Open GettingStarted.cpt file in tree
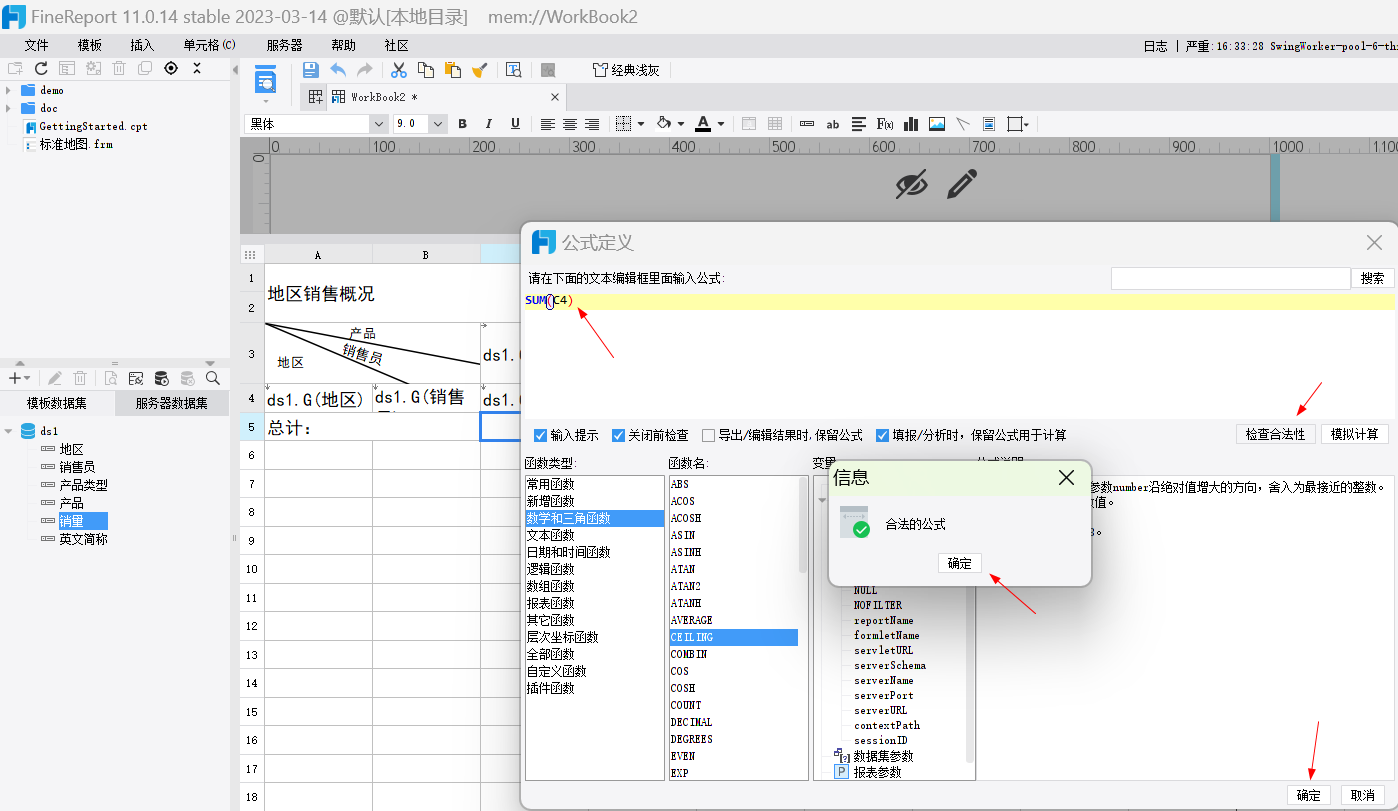The height and width of the screenshot is (811, 1398). 93,127
